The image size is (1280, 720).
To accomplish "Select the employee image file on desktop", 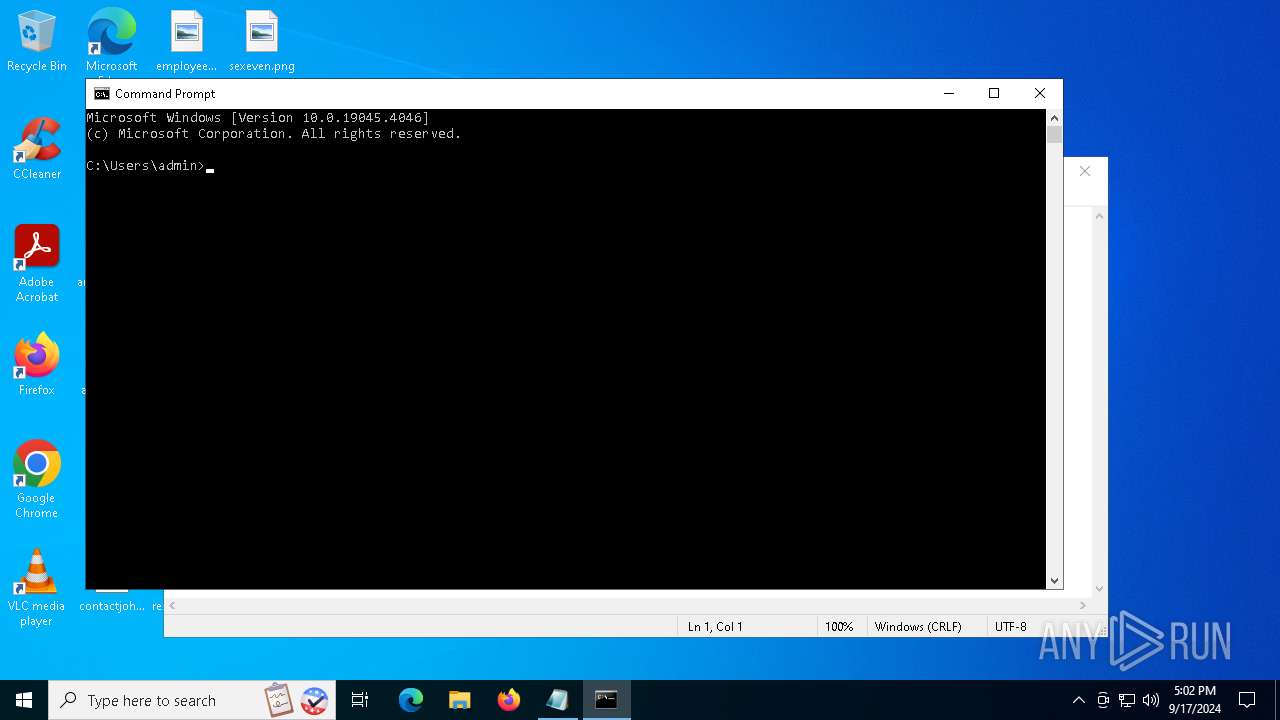I will pyautogui.click(x=186, y=42).
